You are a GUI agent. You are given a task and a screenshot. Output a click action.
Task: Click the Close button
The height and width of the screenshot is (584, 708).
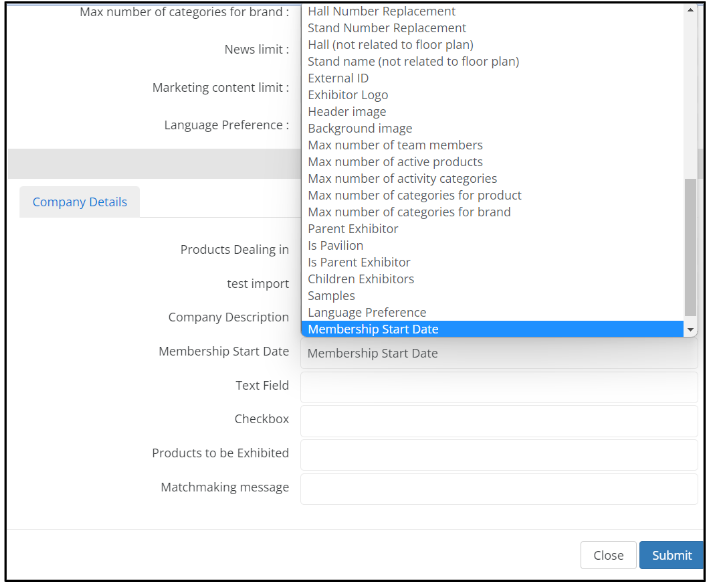608,555
